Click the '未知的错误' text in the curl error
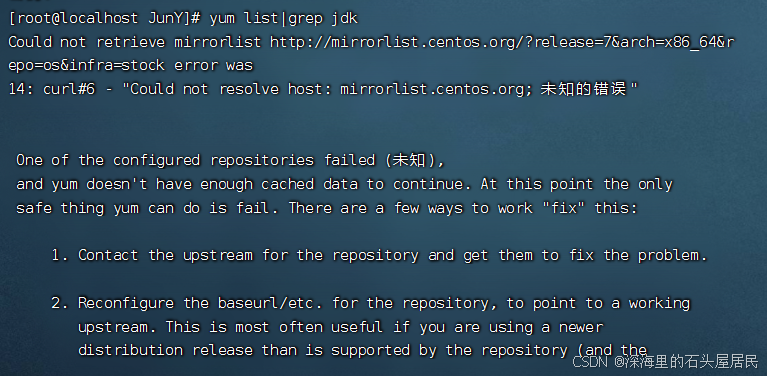Image resolution: width=767 pixels, height=376 pixels. click(583, 89)
